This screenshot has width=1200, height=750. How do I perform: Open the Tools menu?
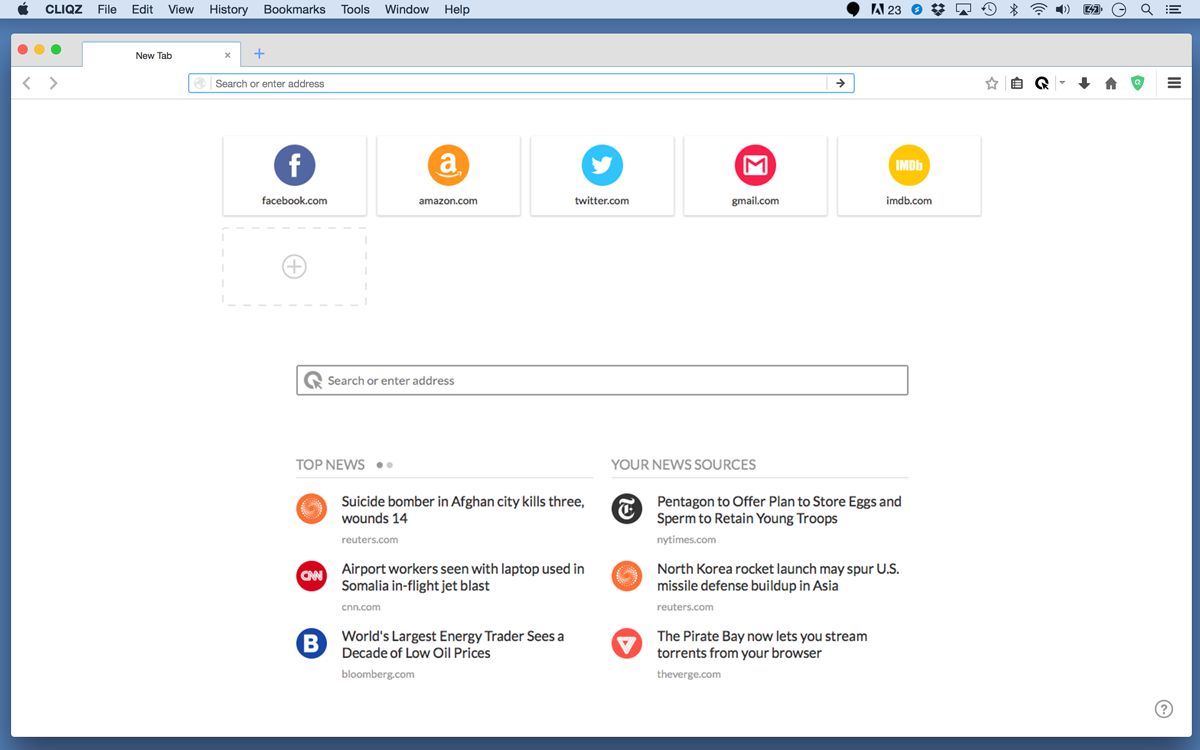[x=355, y=9]
